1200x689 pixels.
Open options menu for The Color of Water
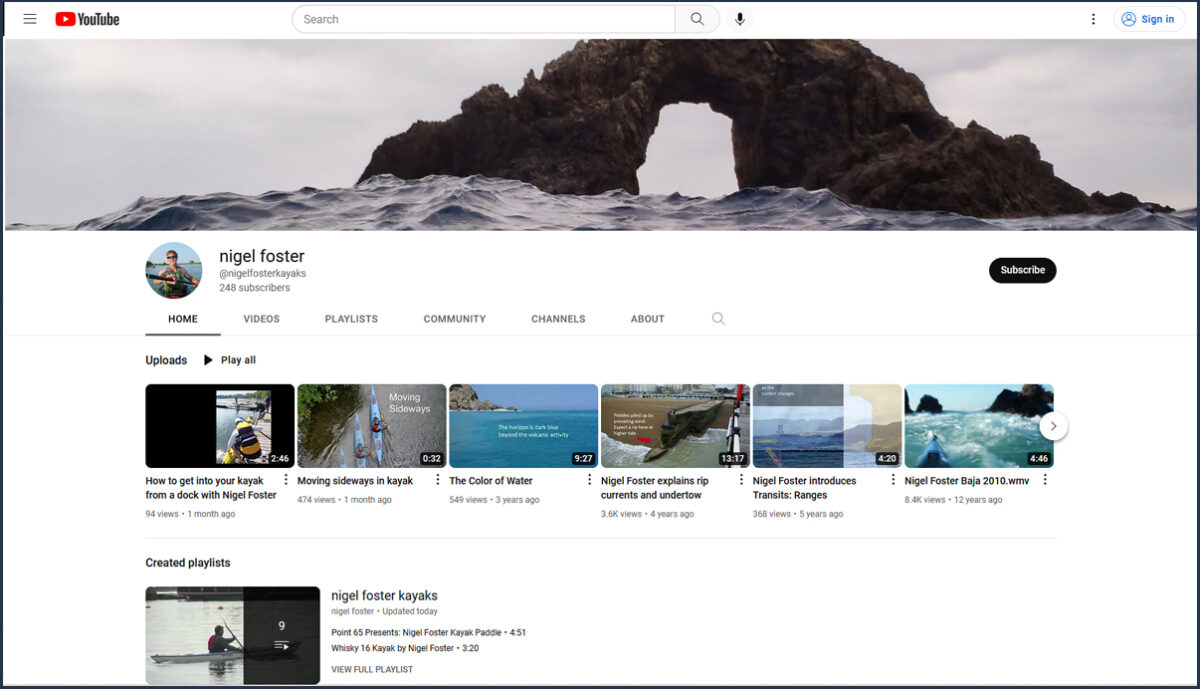(x=589, y=480)
